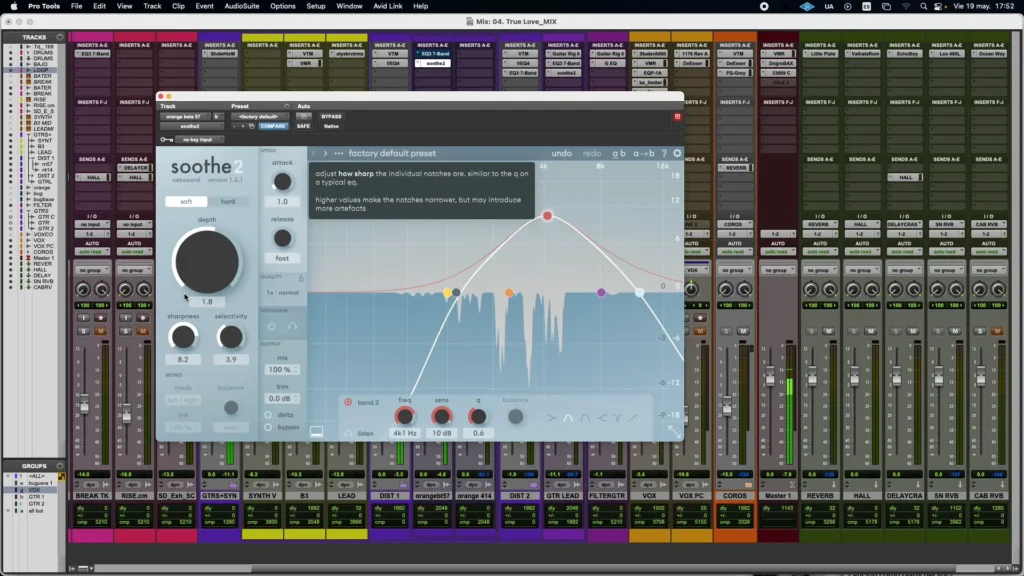This screenshot has height=576, width=1024.
Task: Open the Edit menu
Action: point(99,7)
